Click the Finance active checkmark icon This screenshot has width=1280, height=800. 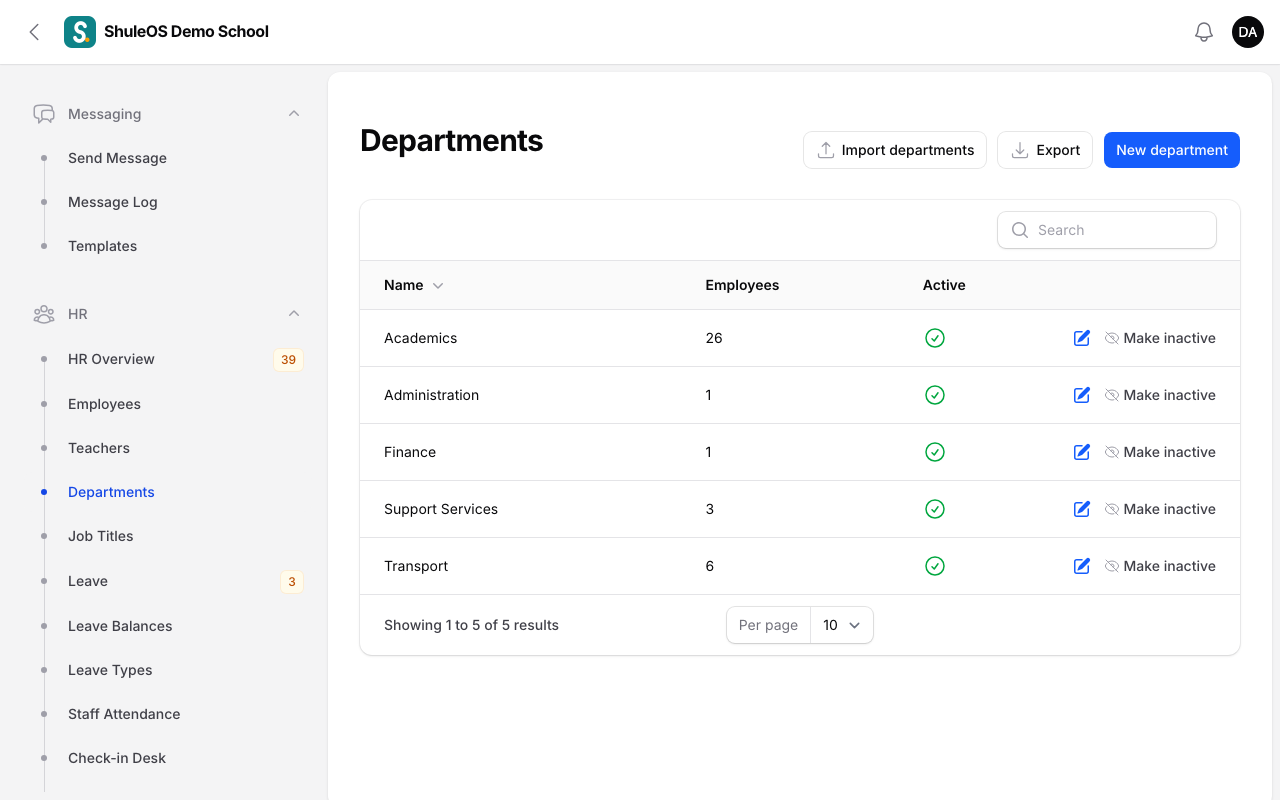(x=935, y=452)
